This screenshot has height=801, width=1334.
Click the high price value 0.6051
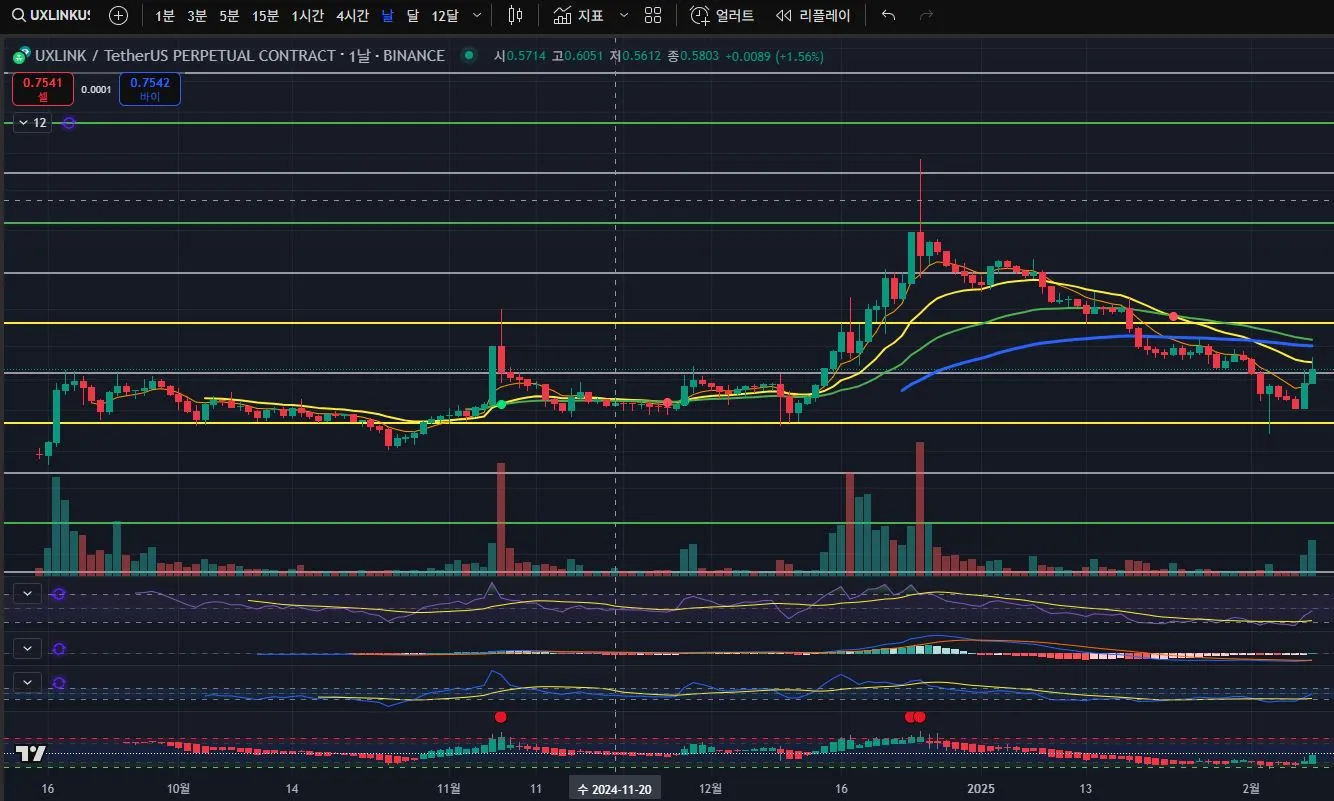583,56
